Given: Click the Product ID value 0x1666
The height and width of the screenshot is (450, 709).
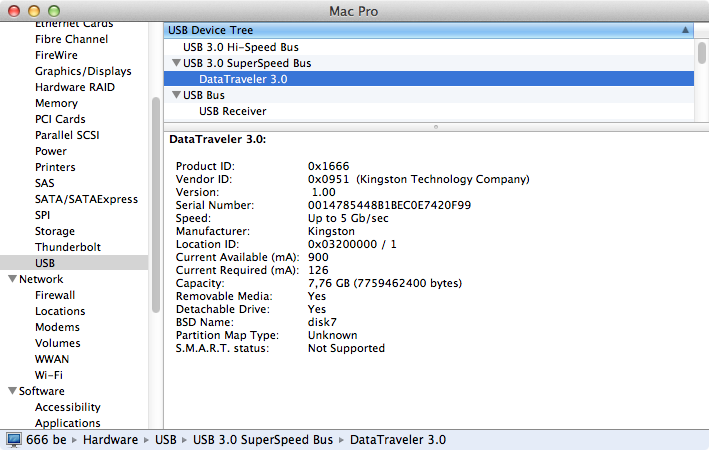Looking at the screenshot, I should tap(328, 166).
